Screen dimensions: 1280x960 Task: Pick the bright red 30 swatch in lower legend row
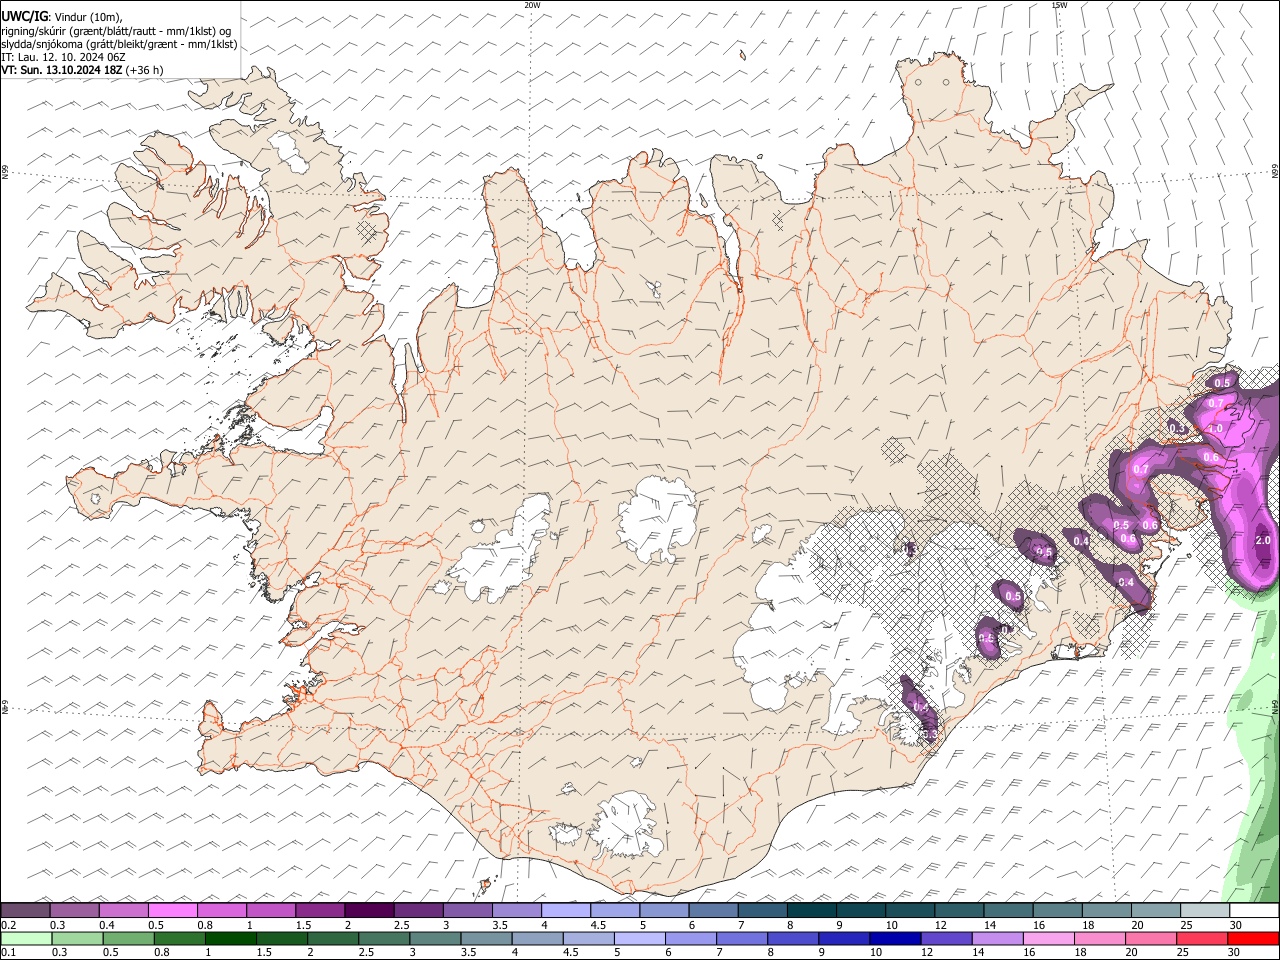[x=1252, y=939]
